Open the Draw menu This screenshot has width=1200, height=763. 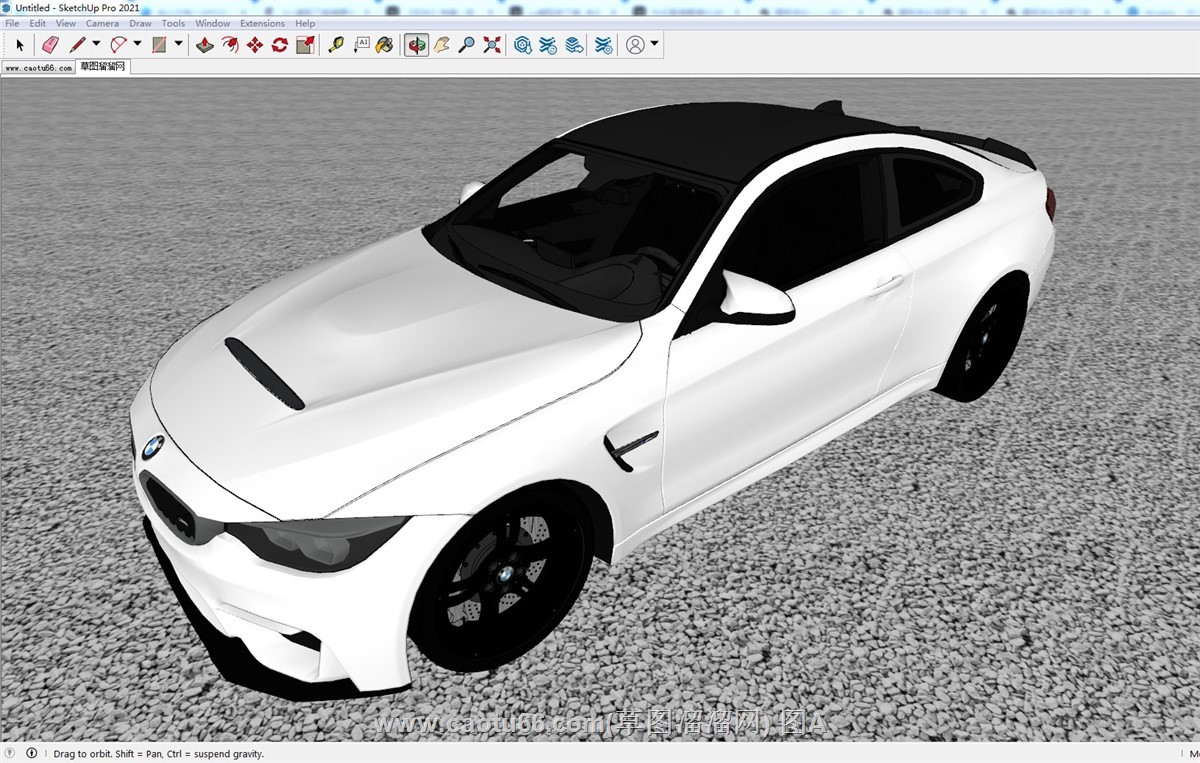(140, 23)
